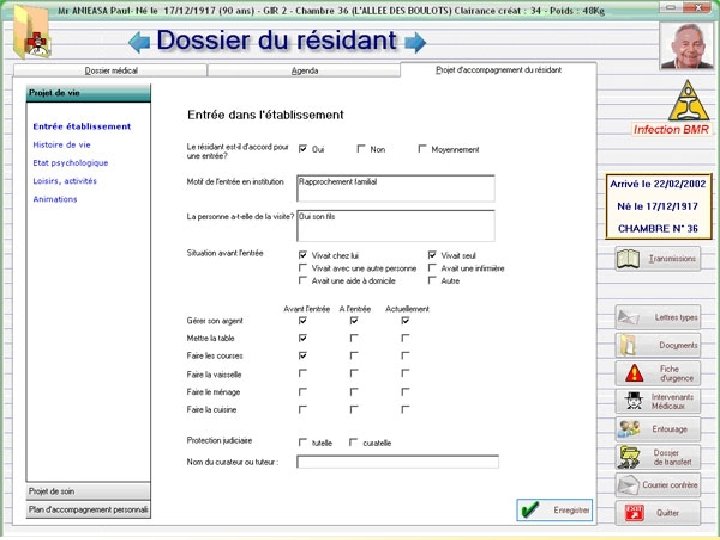Click the visite text field containing Oui son fils

click(396, 225)
